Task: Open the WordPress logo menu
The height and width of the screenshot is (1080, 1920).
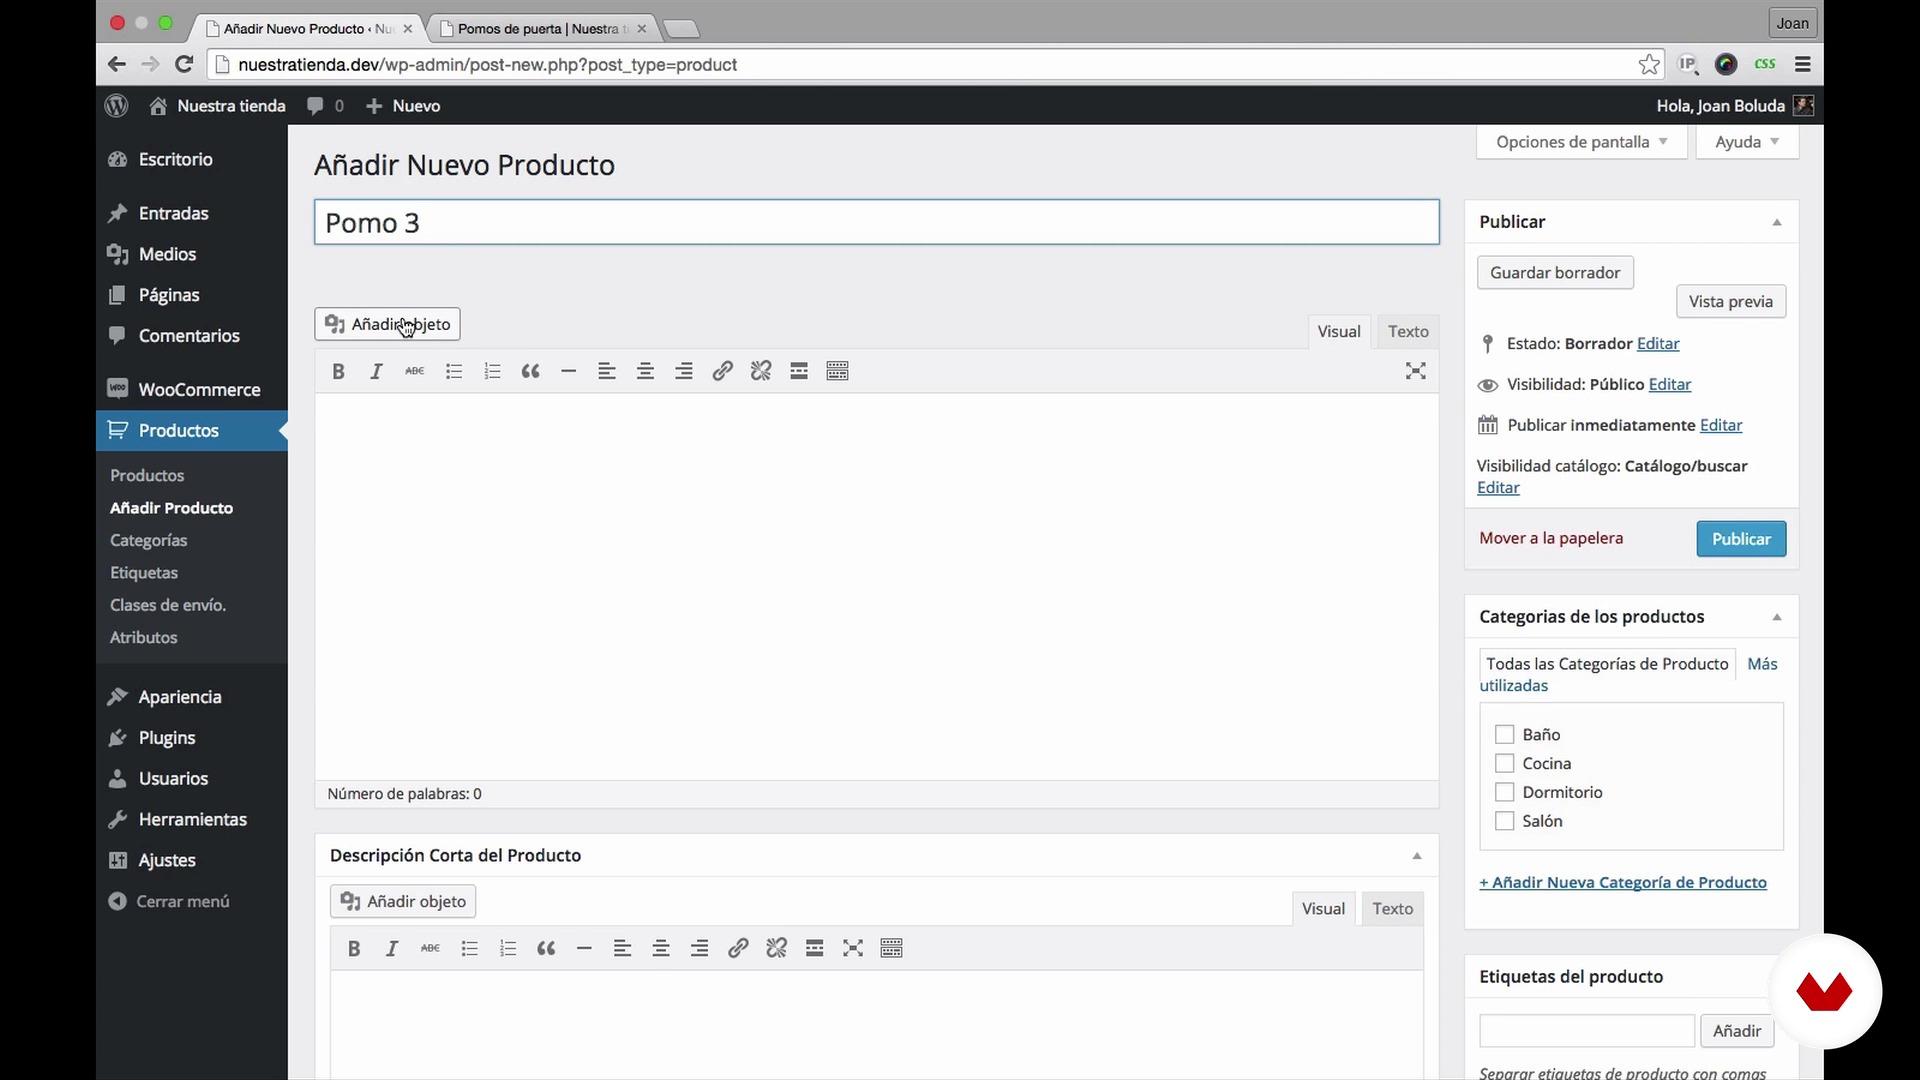Action: pos(117,105)
